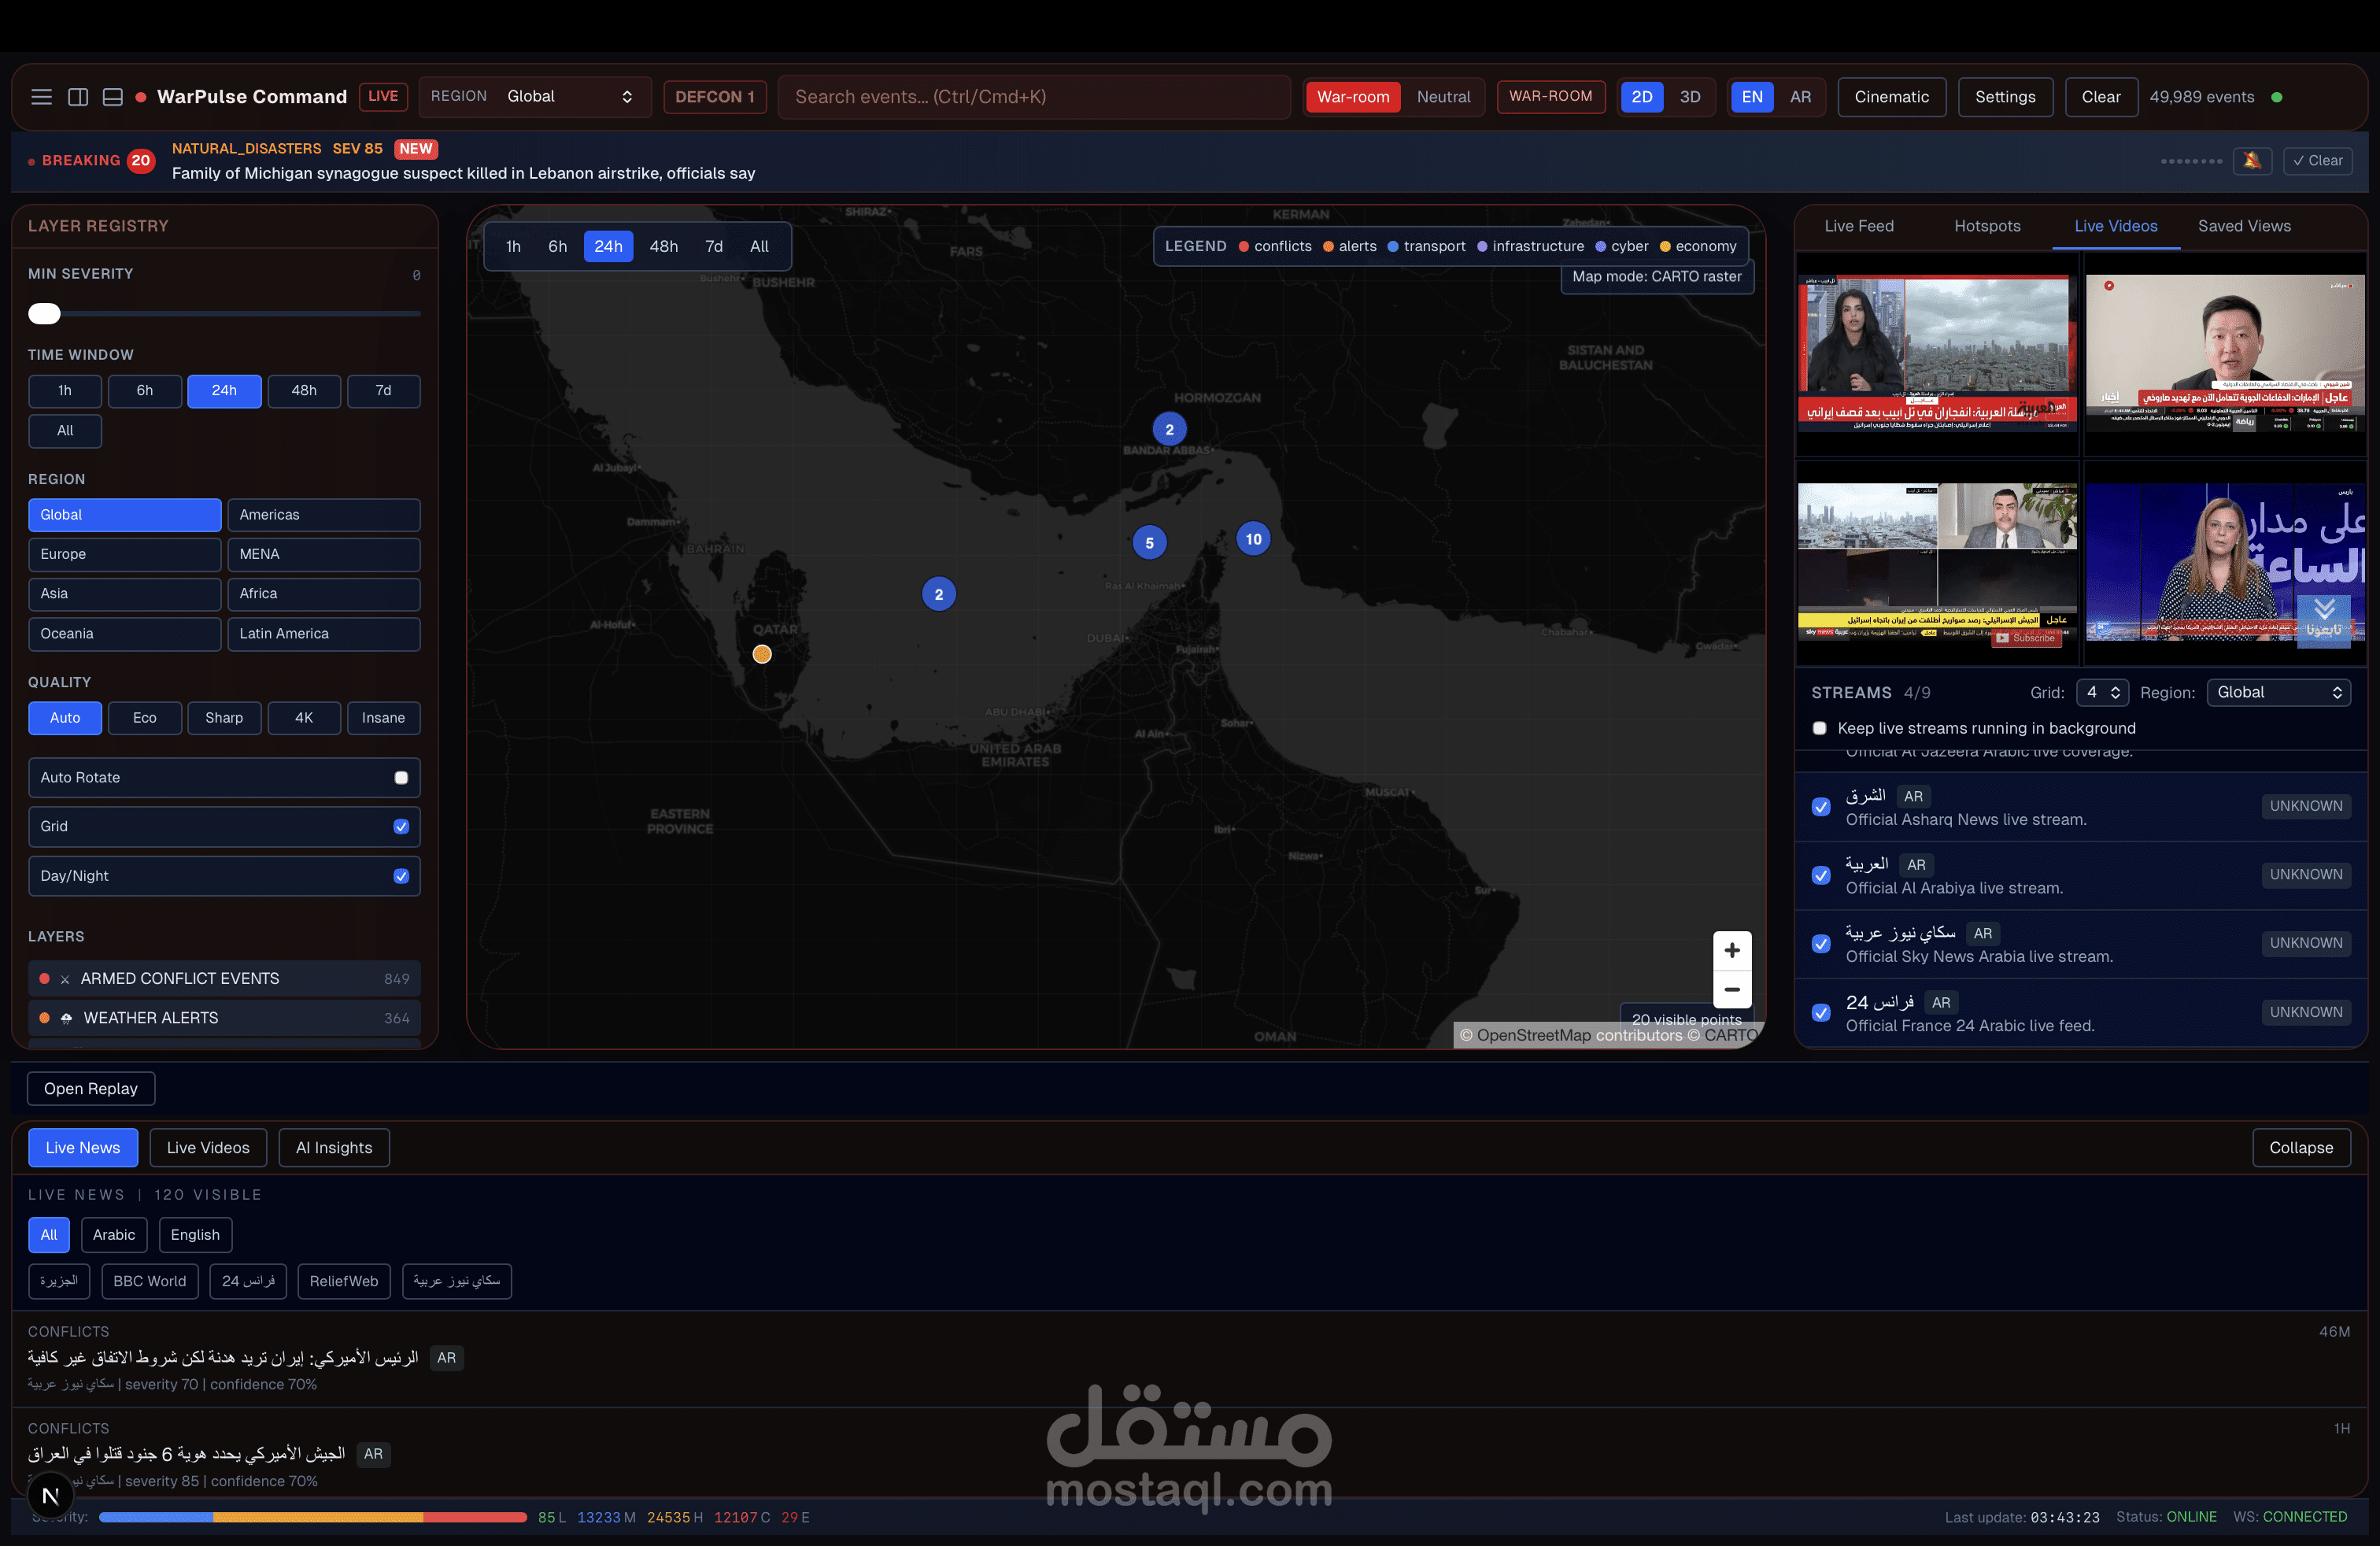The image size is (2380, 1546).
Task: Click the round N logo icon
Action: (50, 1495)
